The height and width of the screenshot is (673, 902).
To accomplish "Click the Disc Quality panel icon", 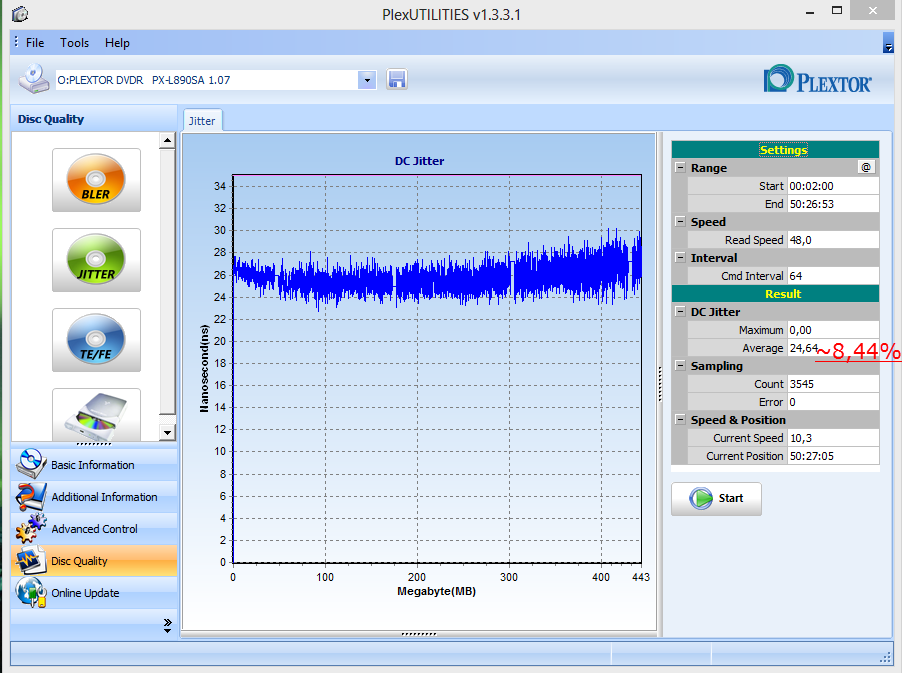I will click(30, 561).
